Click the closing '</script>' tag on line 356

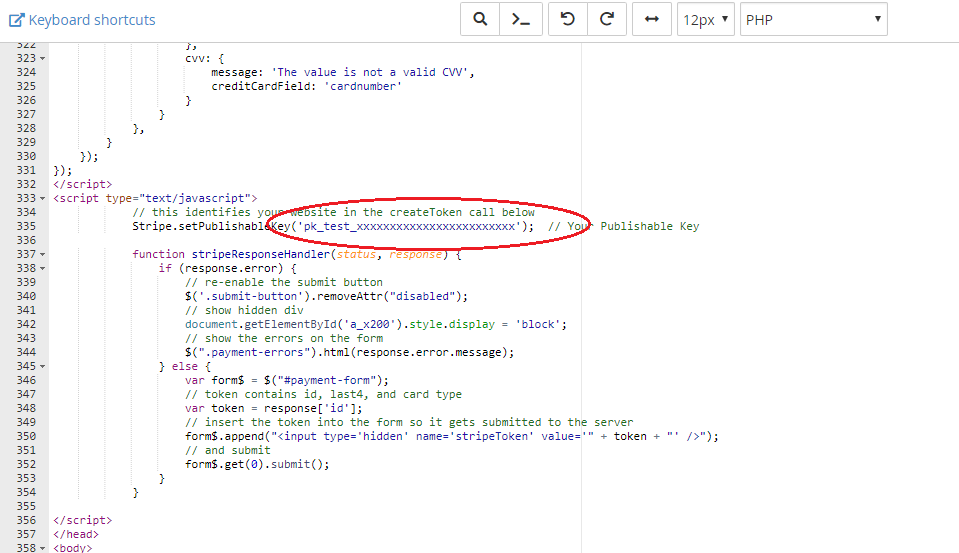coord(83,520)
